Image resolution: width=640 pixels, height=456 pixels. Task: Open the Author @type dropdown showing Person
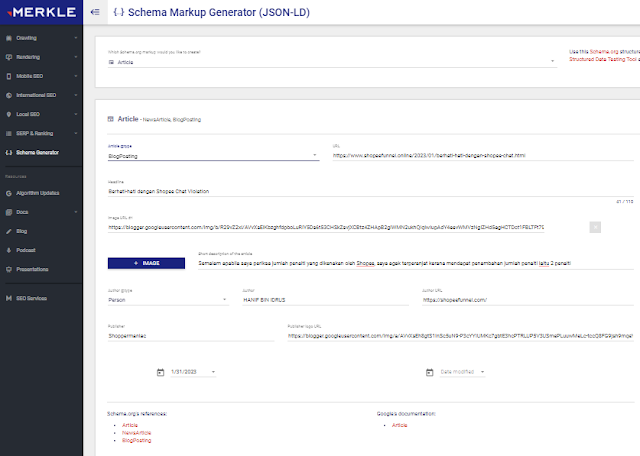[x=168, y=300]
